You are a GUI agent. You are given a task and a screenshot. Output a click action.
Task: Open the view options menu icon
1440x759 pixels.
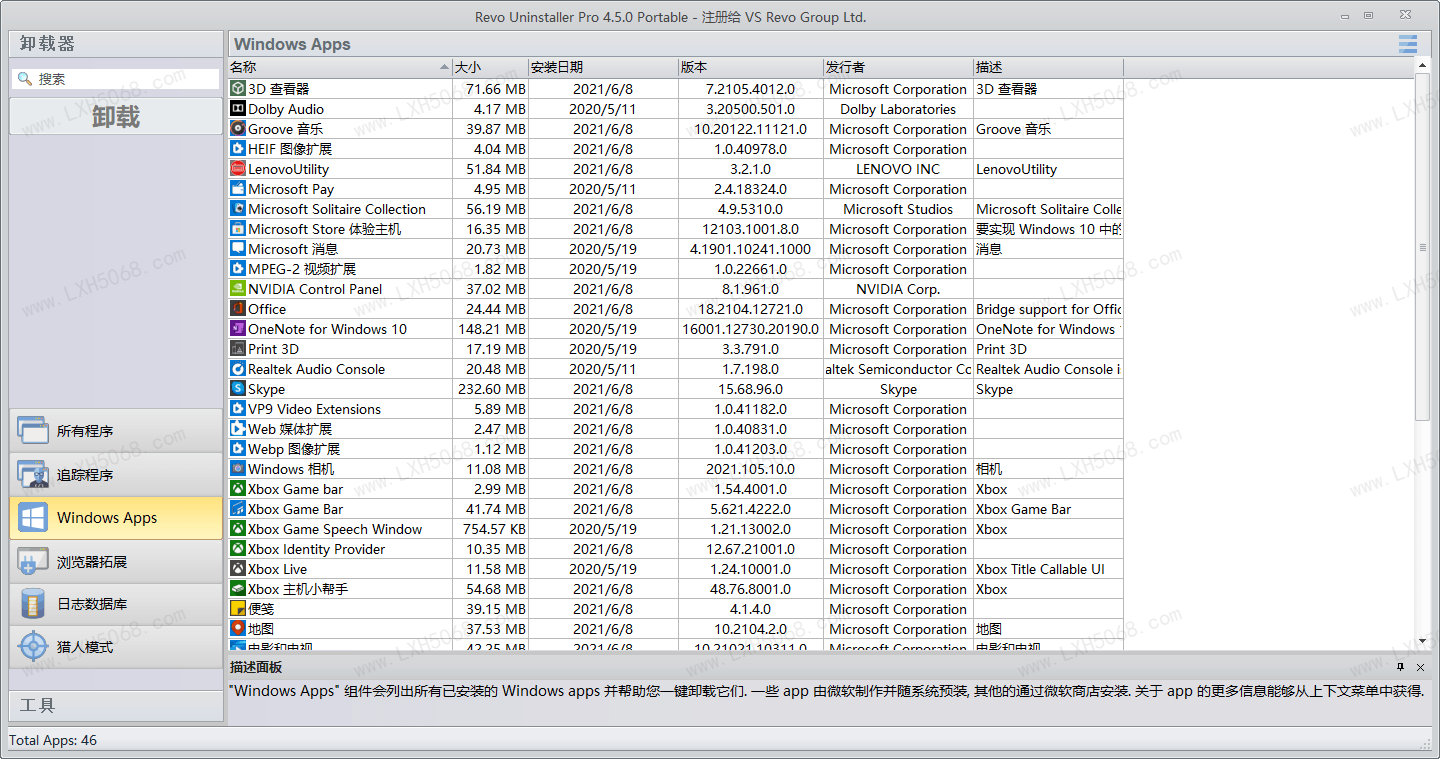coord(1408,44)
